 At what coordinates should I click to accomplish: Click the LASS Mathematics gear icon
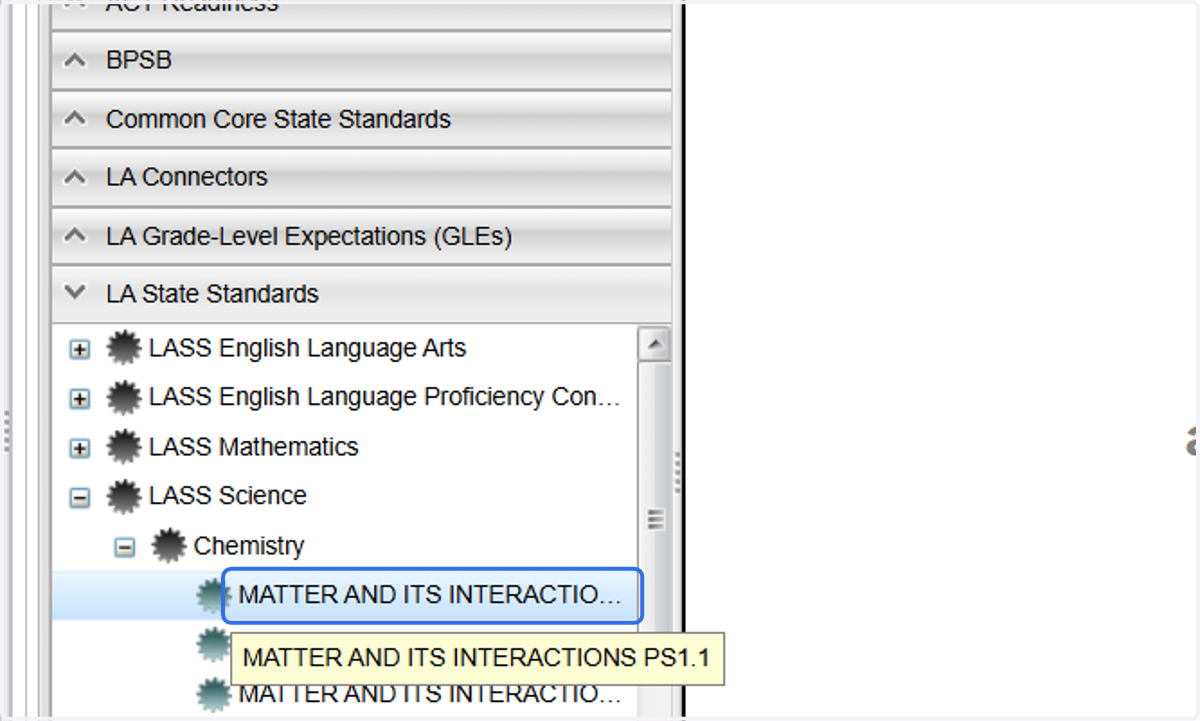[x=123, y=447]
